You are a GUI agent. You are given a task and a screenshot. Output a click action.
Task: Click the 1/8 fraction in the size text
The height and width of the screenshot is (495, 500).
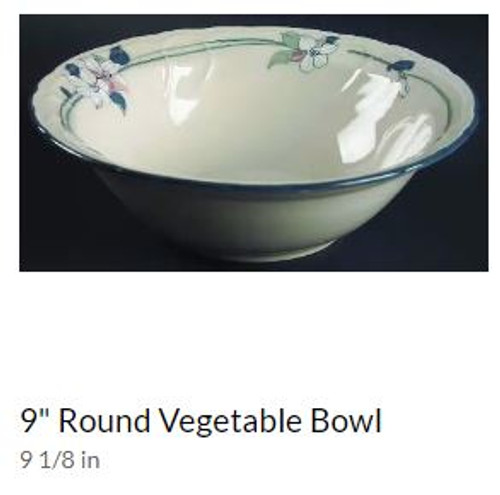click(57, 460)
